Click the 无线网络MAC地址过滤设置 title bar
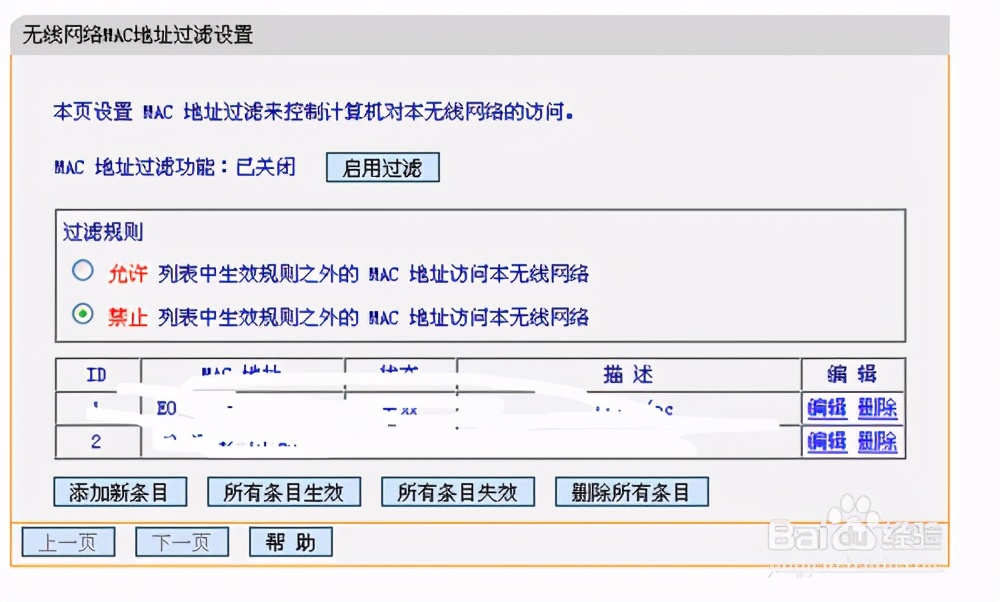The height and width of the screenshot is (602, 1000). tap(135, 34)
